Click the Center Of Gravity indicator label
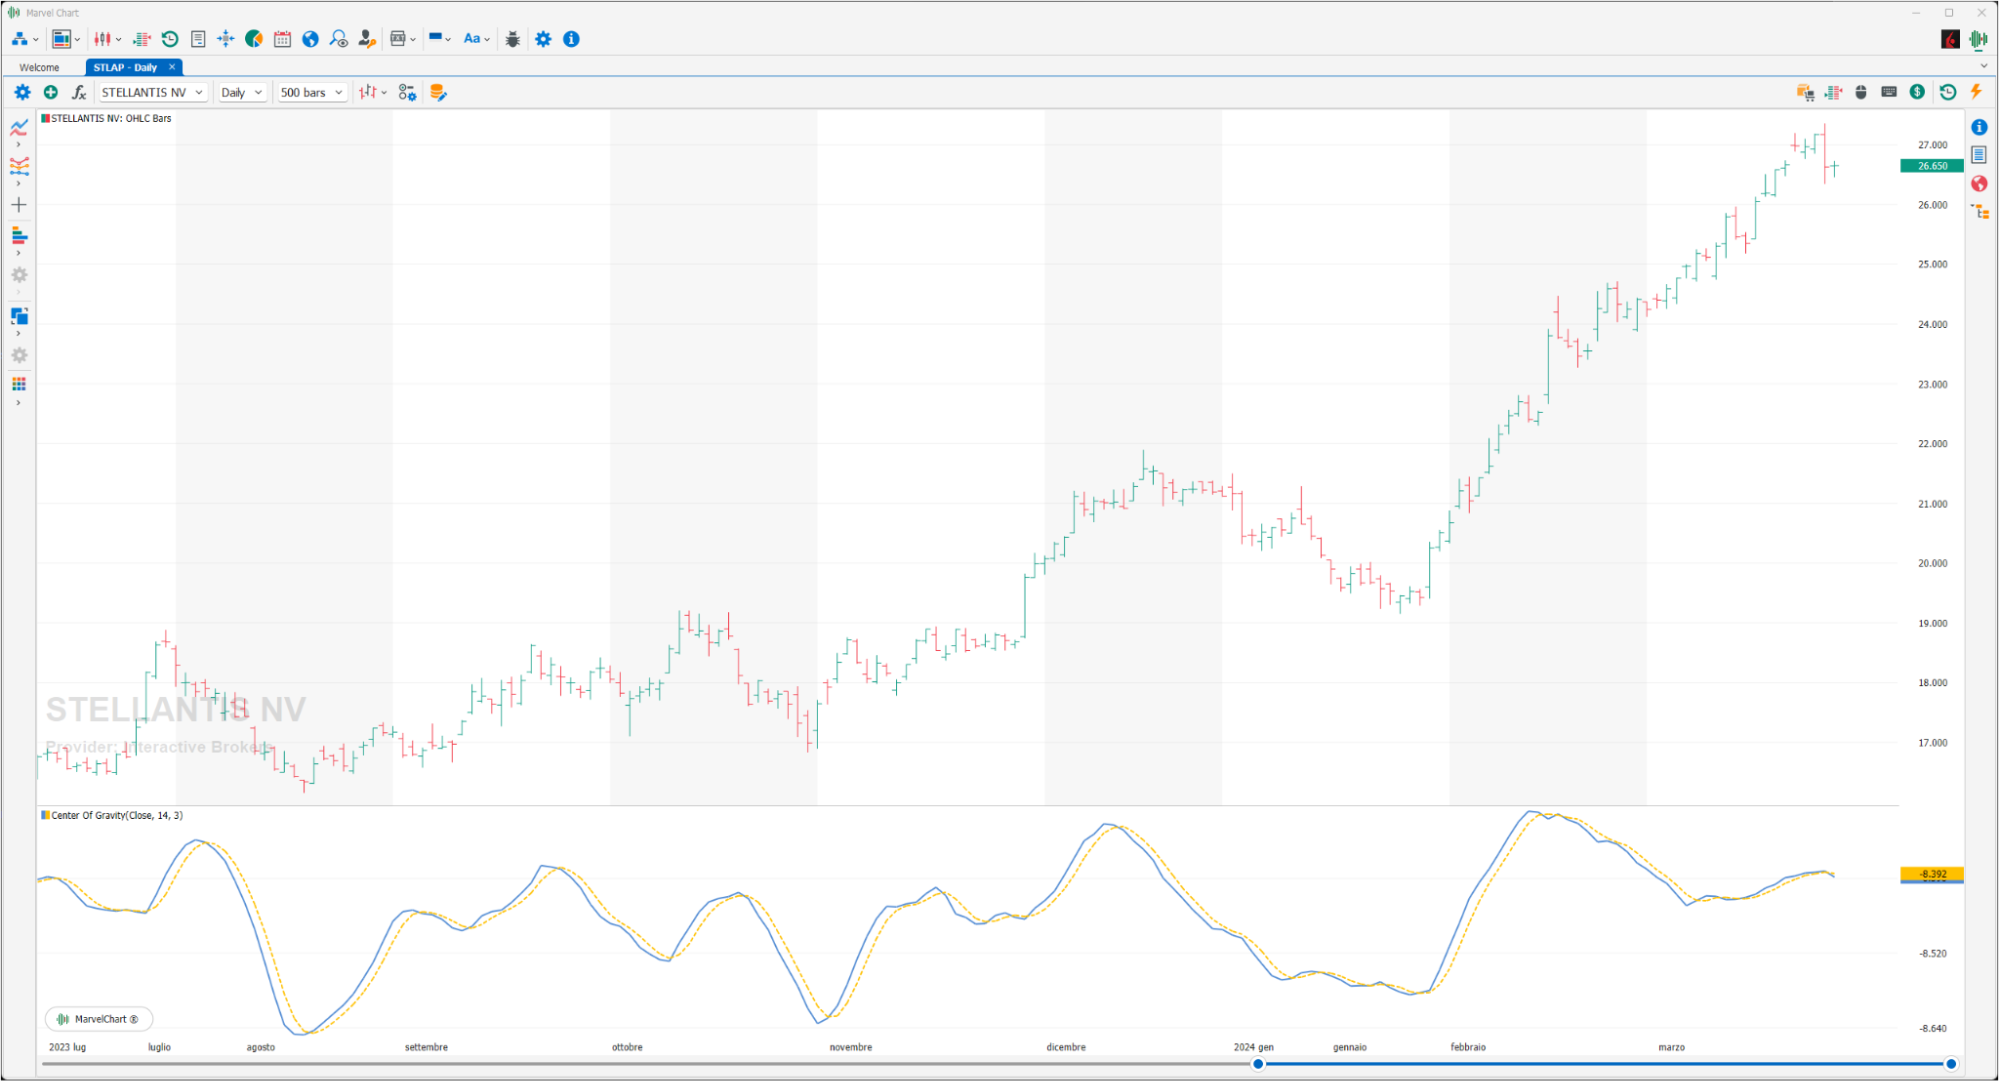Image resolution: width=1999 pixels, height=1082 pixels. [117, 816]
